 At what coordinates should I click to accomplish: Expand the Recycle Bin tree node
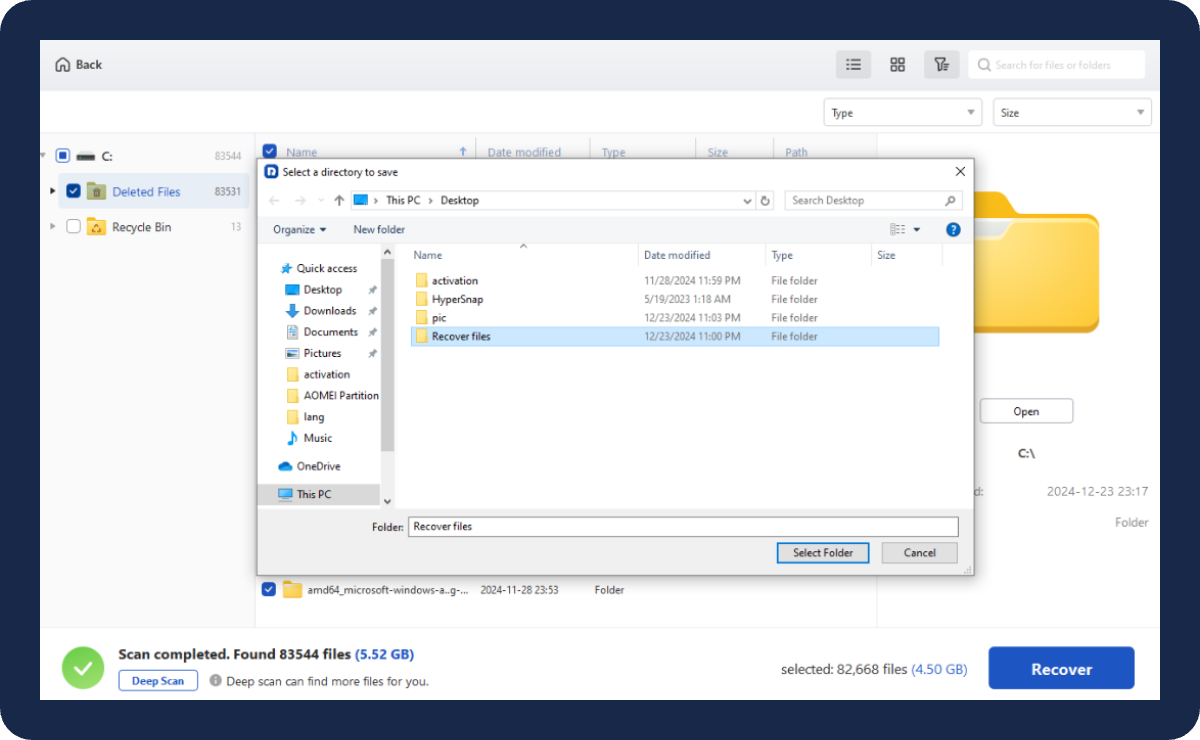(52, 227)
